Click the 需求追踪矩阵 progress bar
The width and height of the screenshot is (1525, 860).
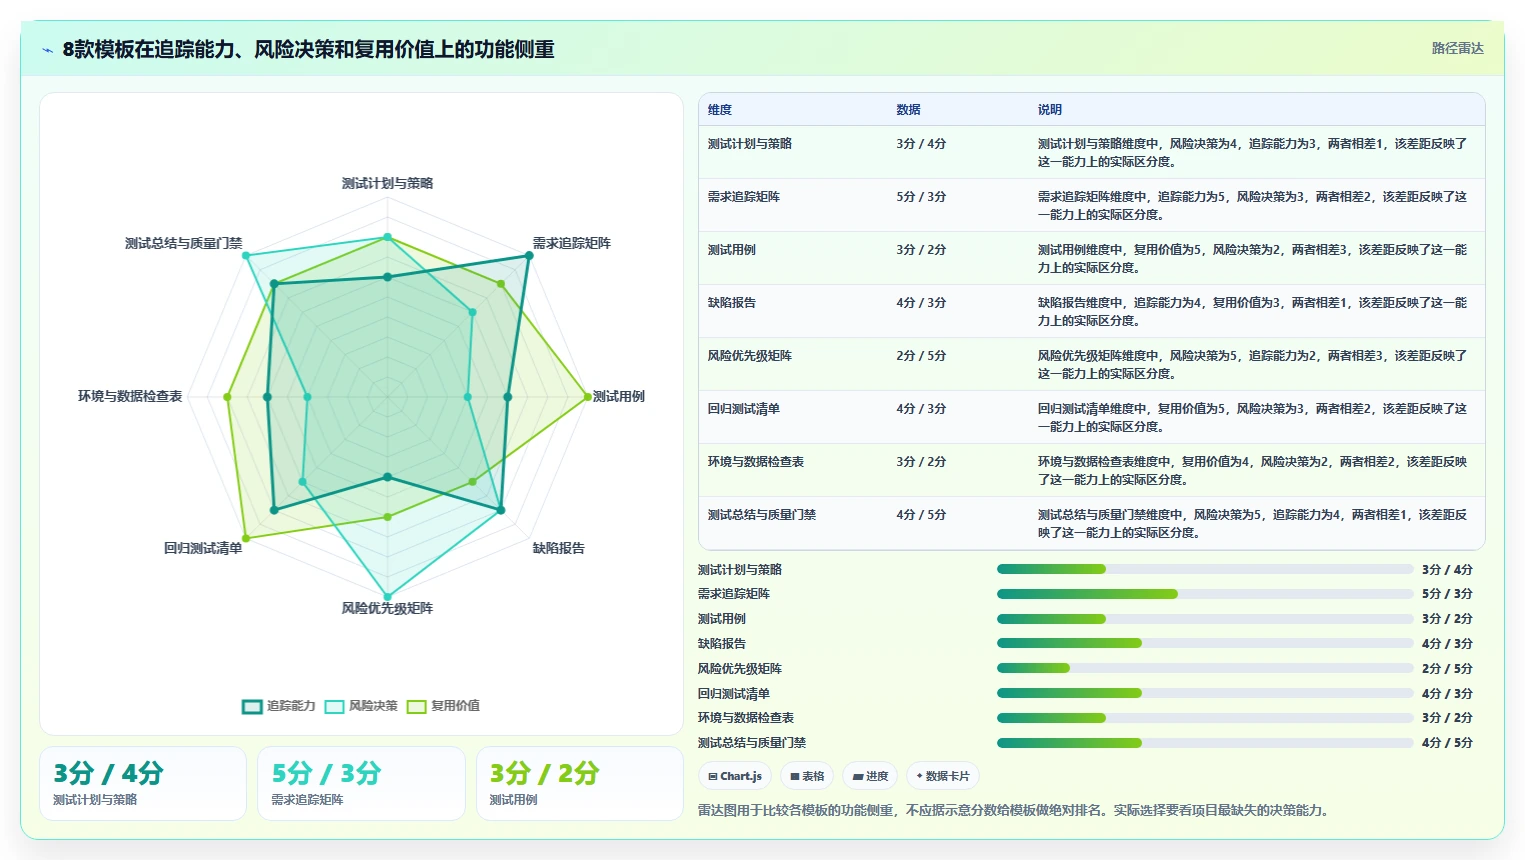1205,594
